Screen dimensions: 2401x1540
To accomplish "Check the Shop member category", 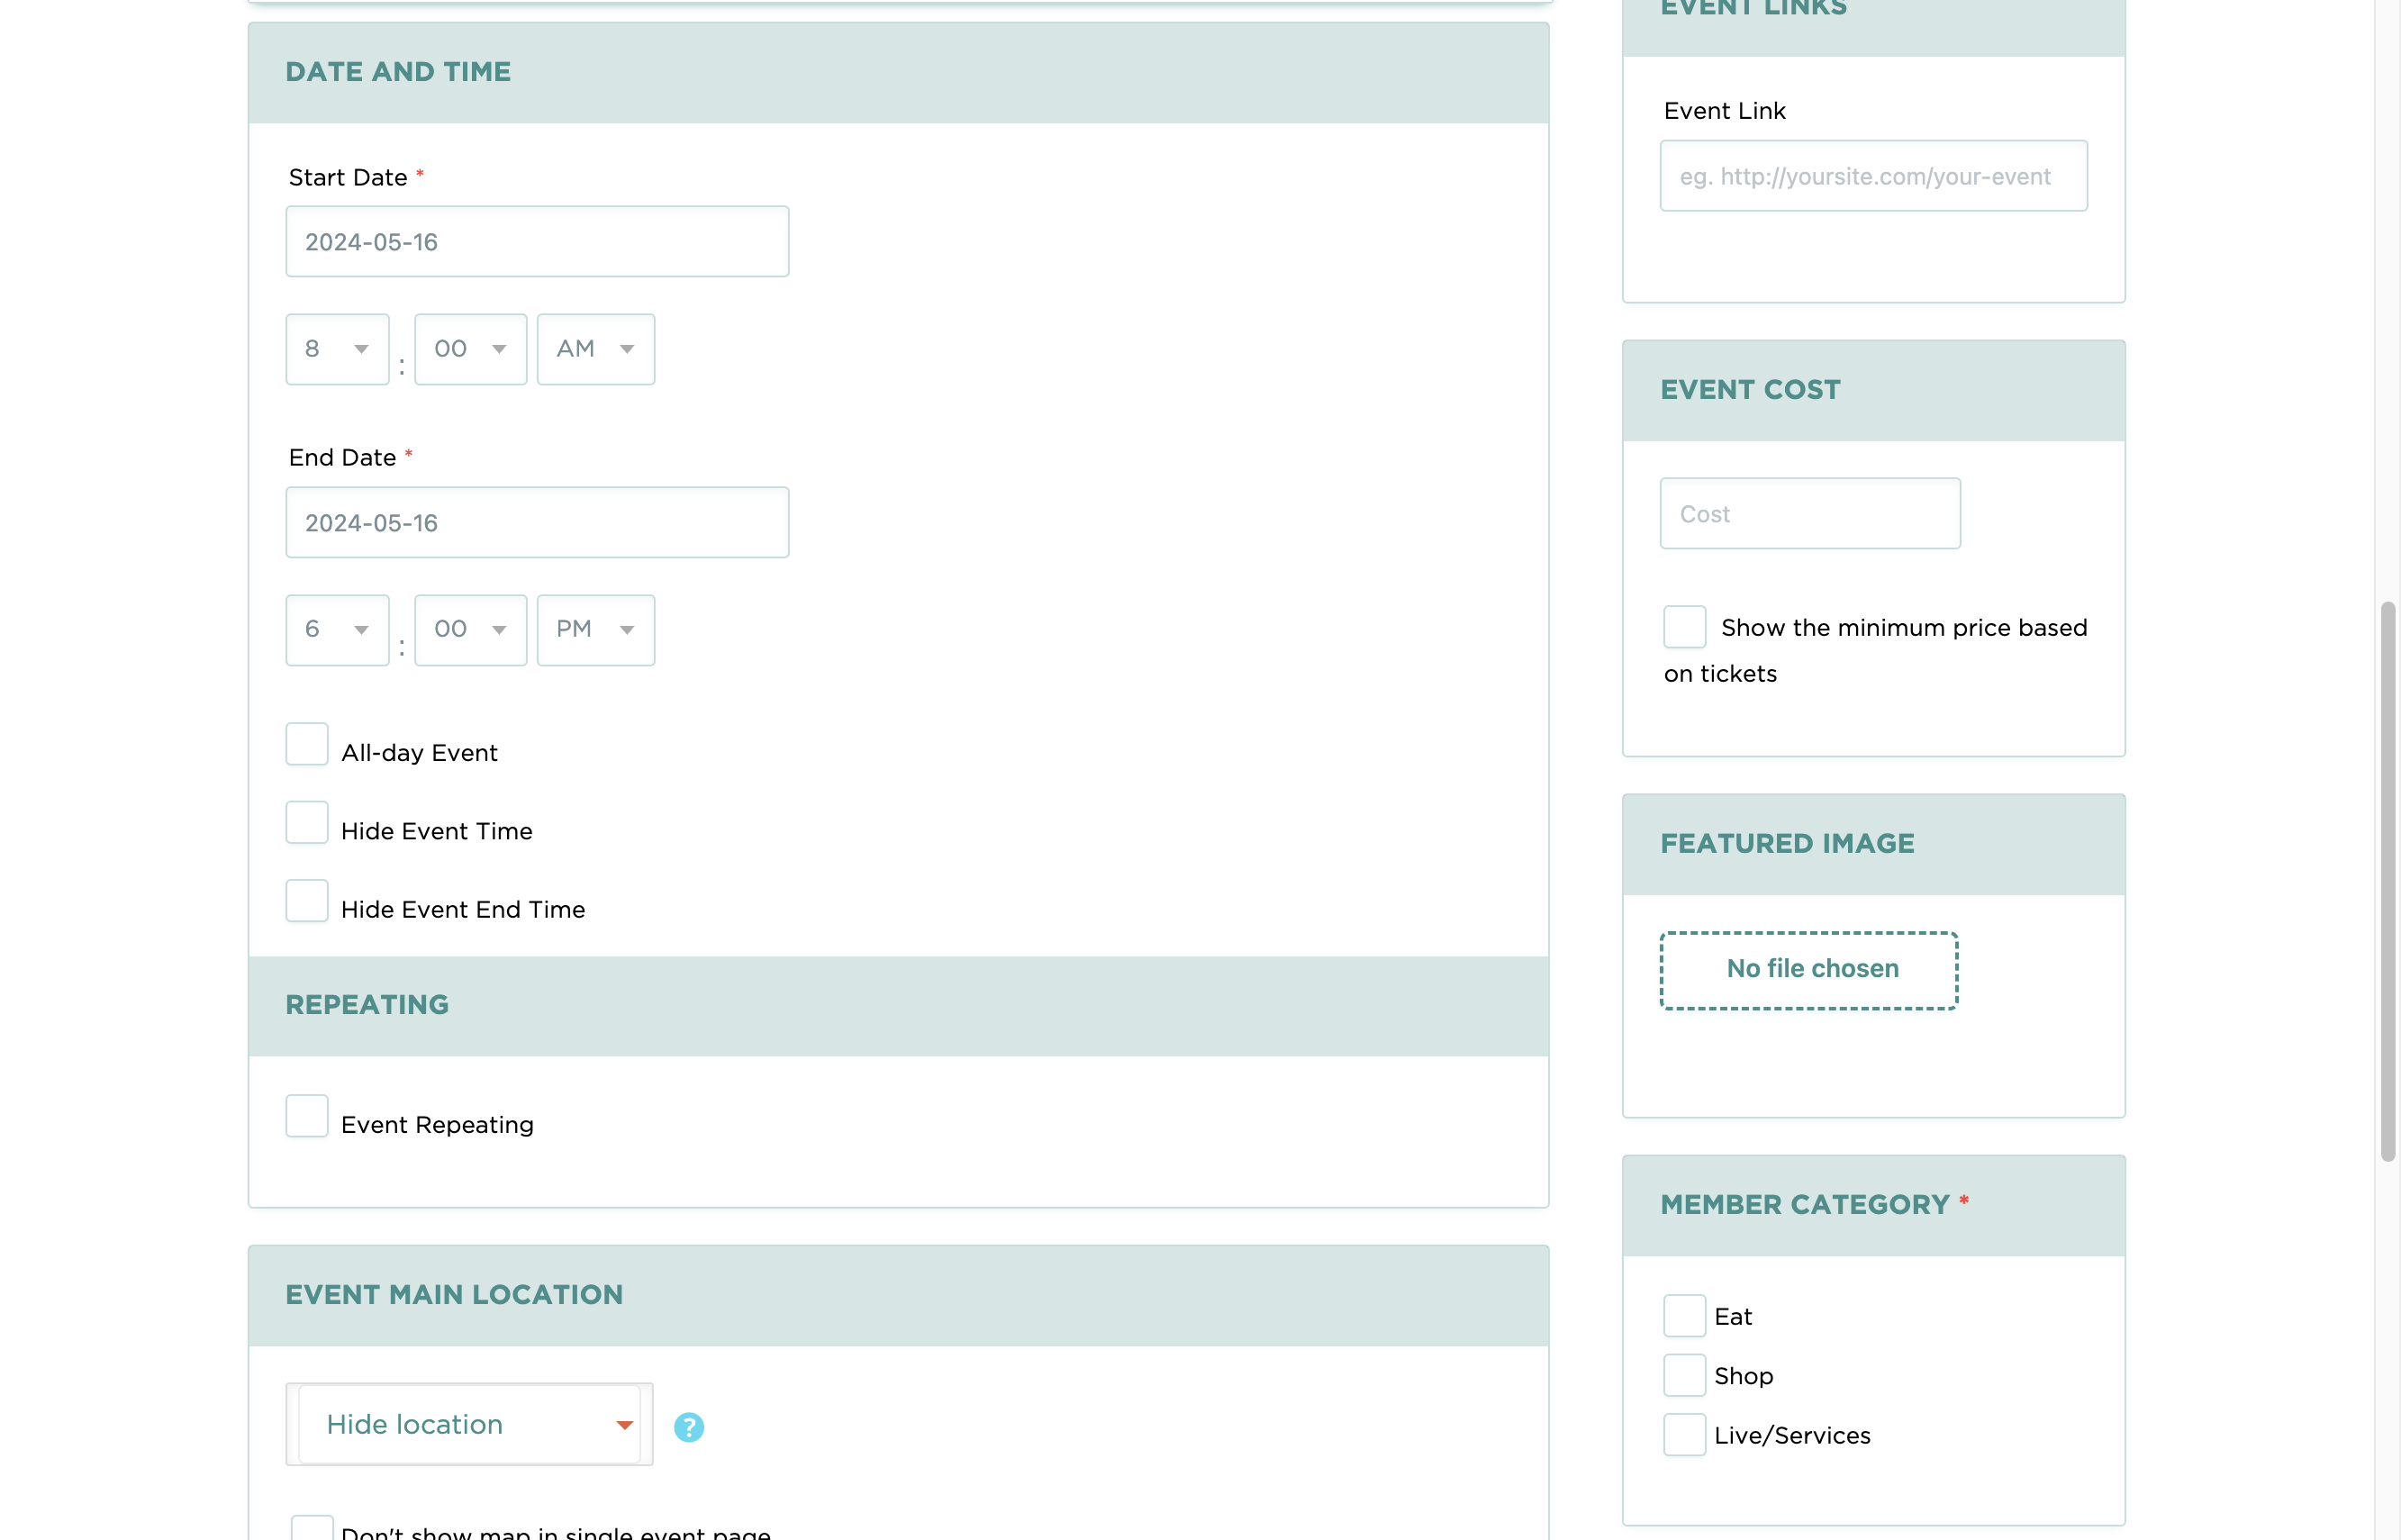I will pos(1685,1375).
